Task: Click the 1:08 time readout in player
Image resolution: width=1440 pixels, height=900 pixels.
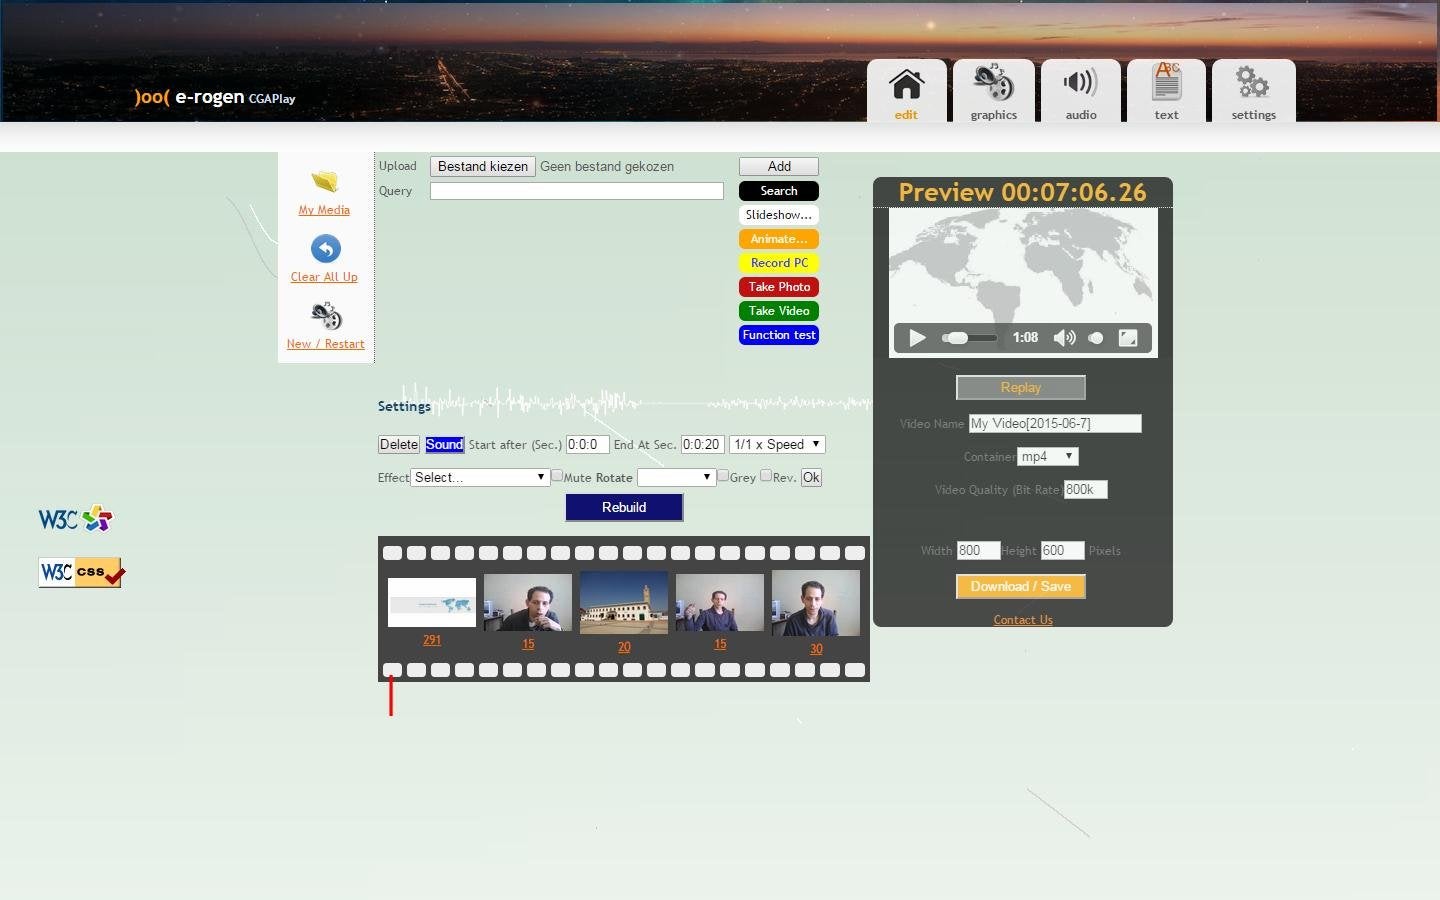Action: click(1025, 338)
